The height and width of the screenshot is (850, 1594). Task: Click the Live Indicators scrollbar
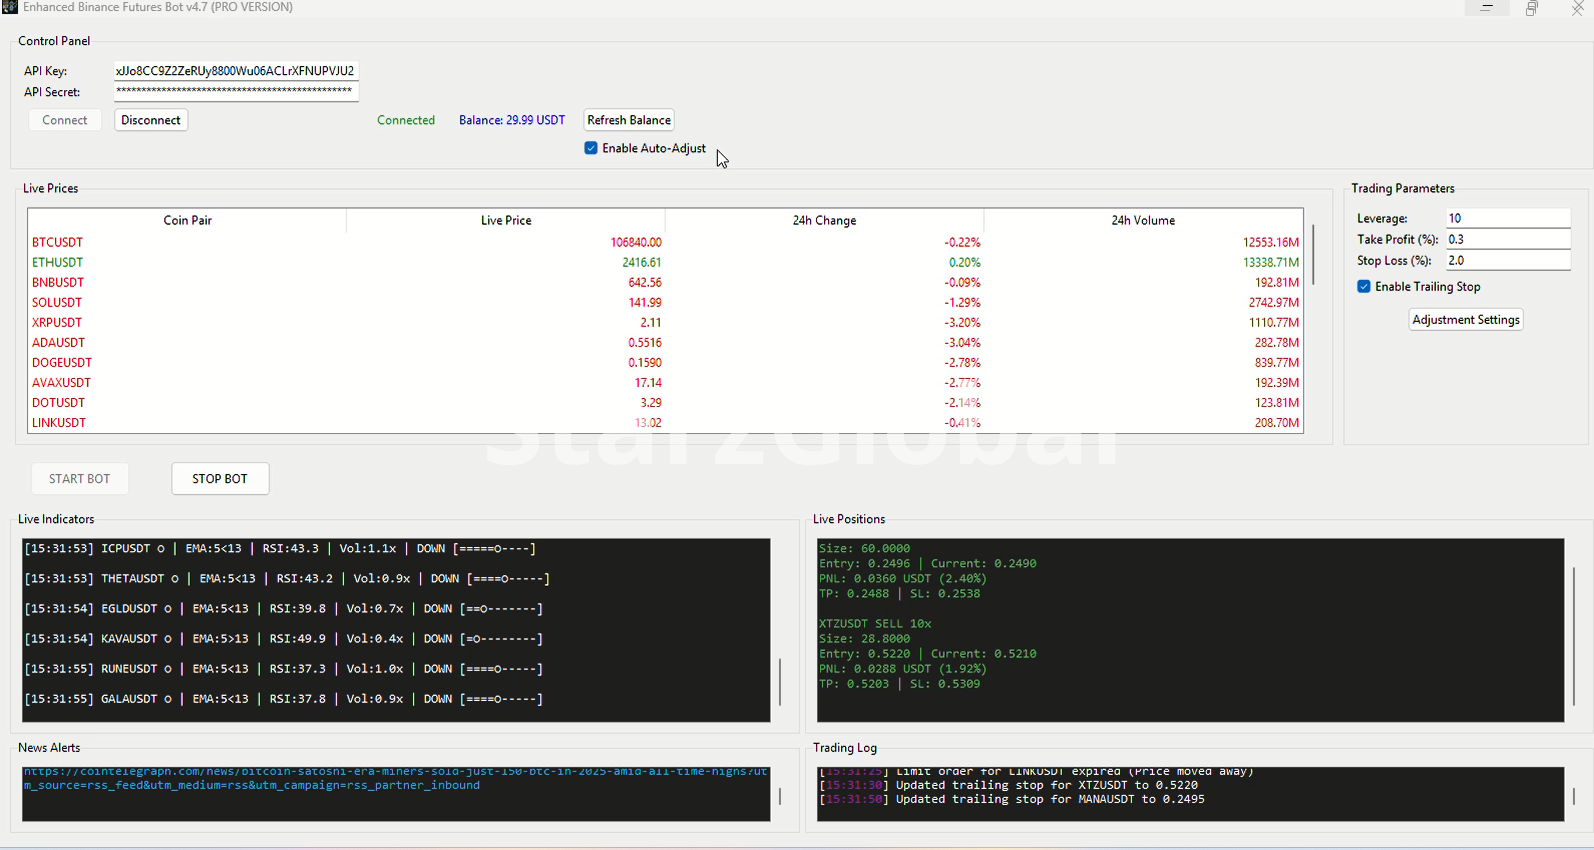point(780,681)
